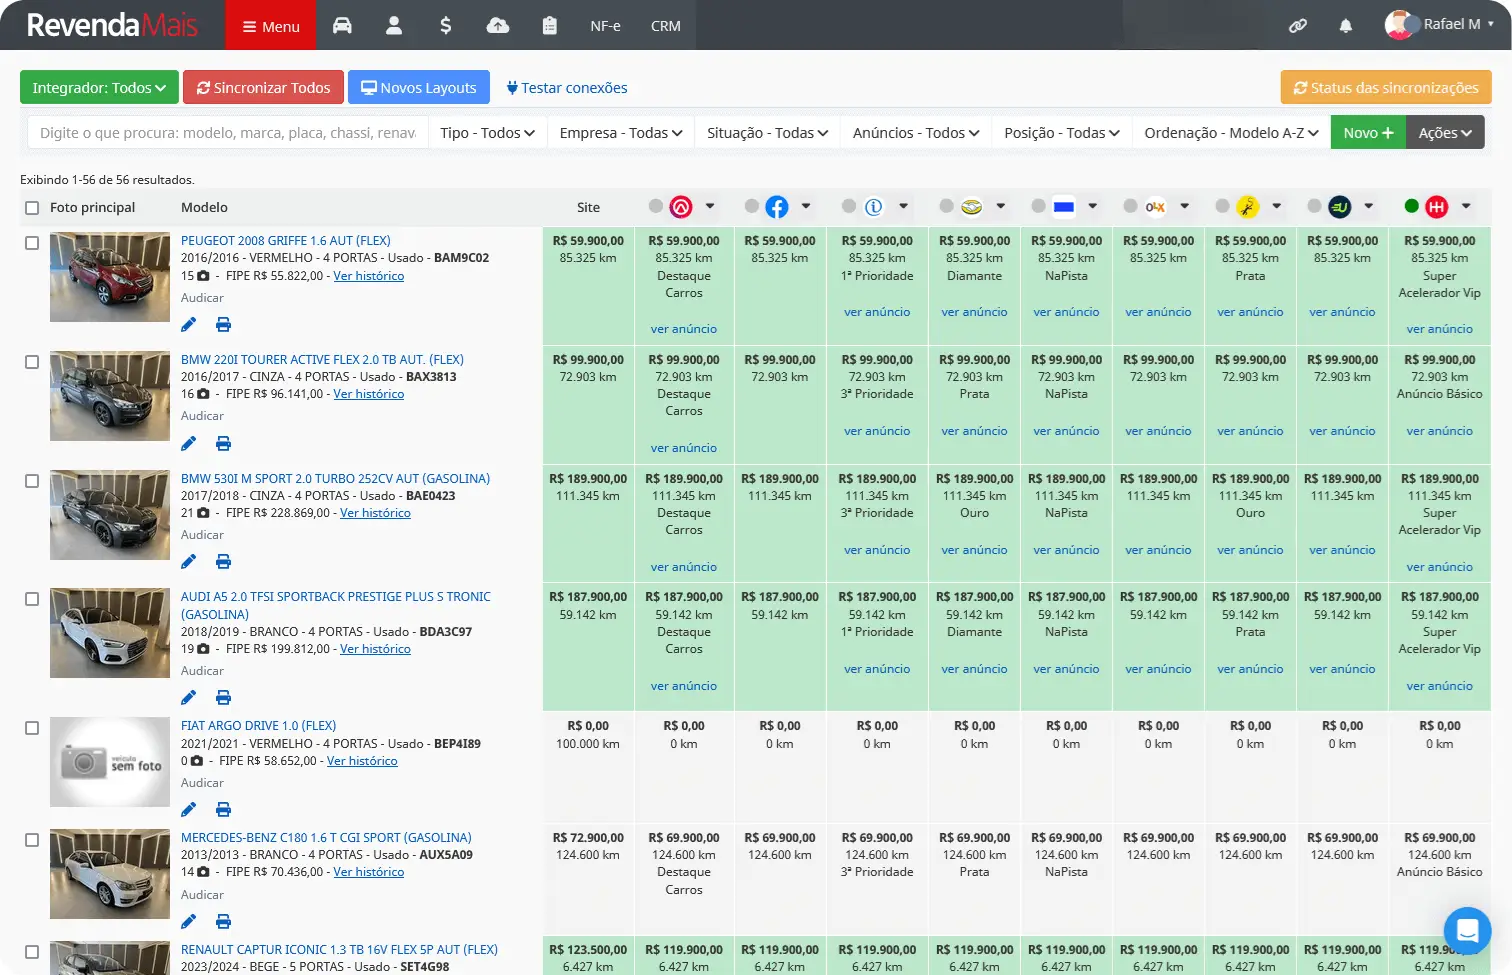Open the car icon in top navigation
1512x975 pixels.
[342, 26]
